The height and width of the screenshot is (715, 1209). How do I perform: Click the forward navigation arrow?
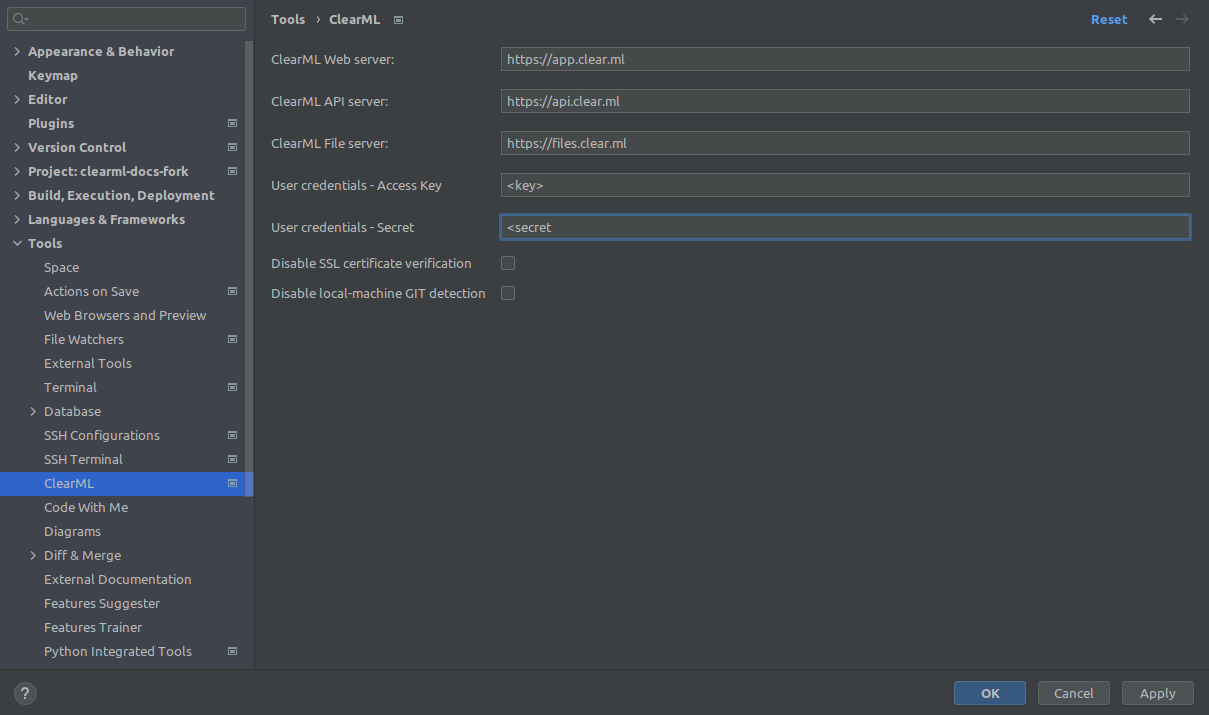tap(1183, 19)
